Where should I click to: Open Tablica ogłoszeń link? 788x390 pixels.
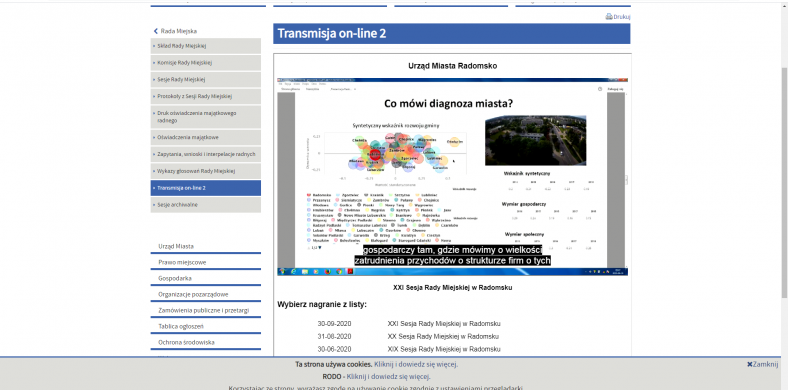180,327
